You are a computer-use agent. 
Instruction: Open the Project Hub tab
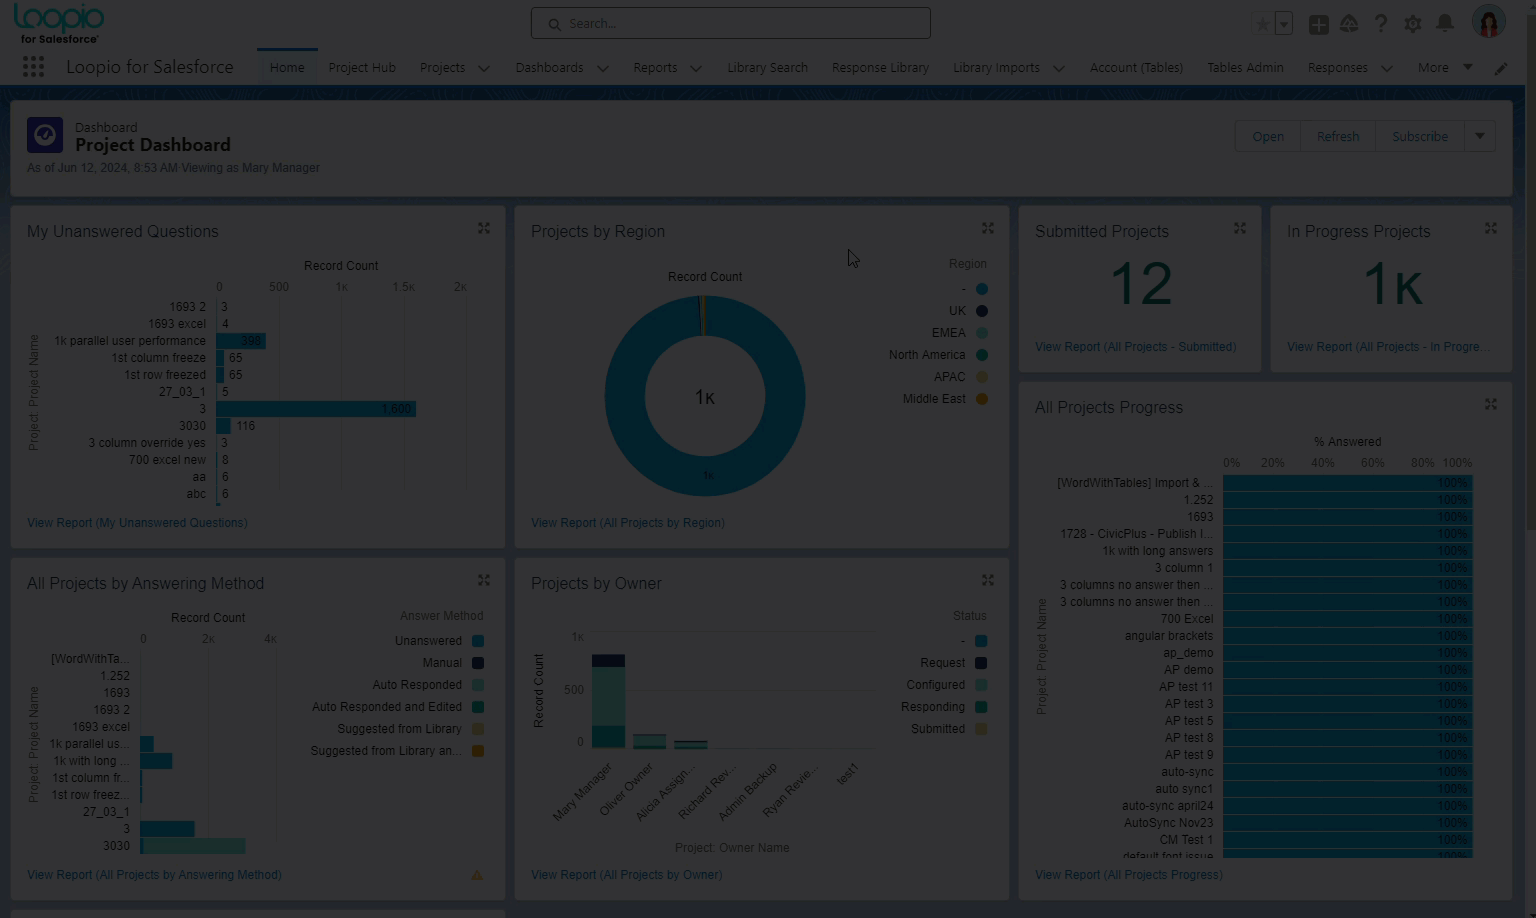(x=362, y=68)
